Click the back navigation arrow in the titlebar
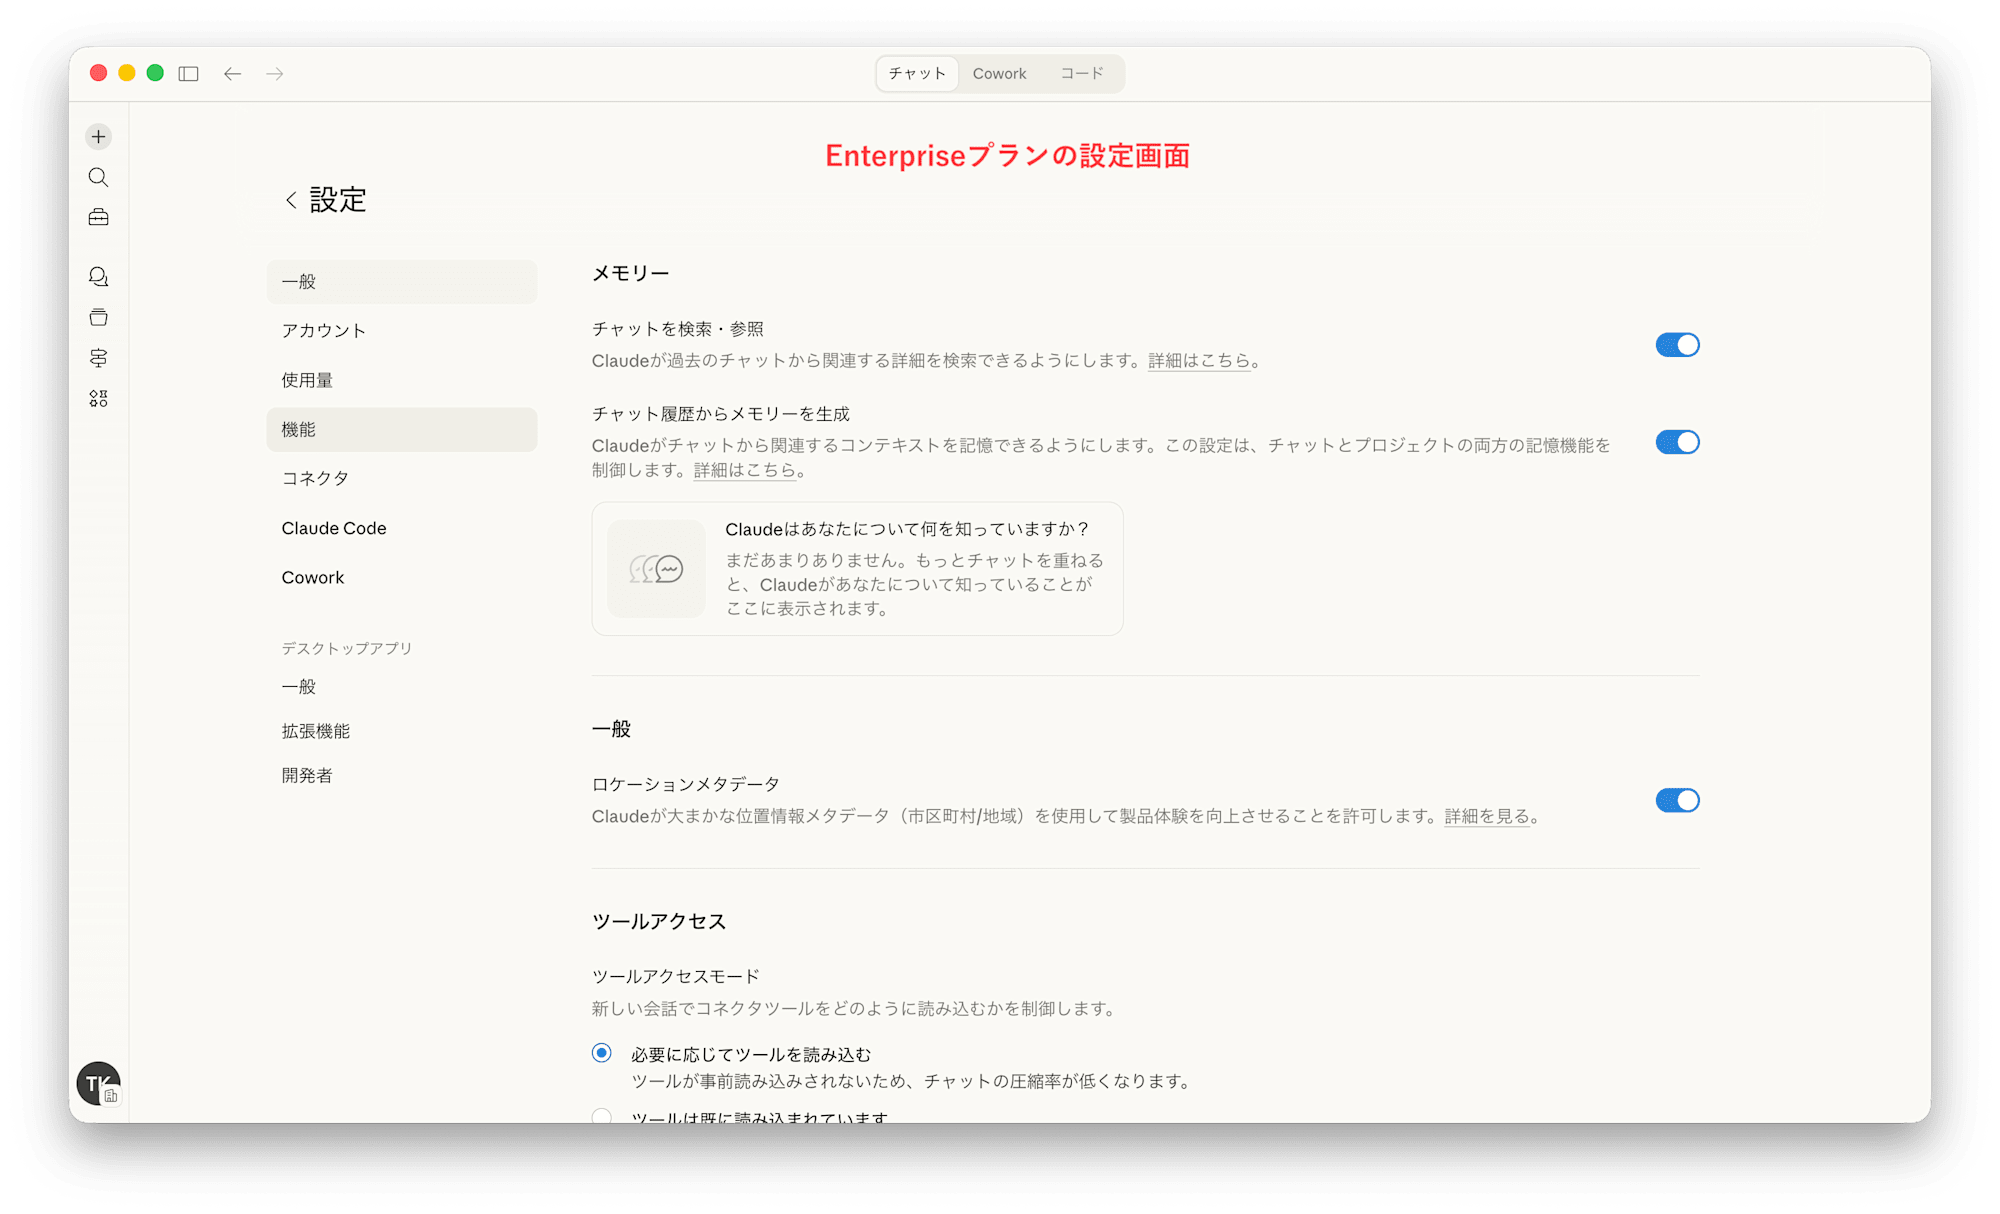Image resolution: width=2000 pixels, height=1214 pixels. [x=232, y=73]
